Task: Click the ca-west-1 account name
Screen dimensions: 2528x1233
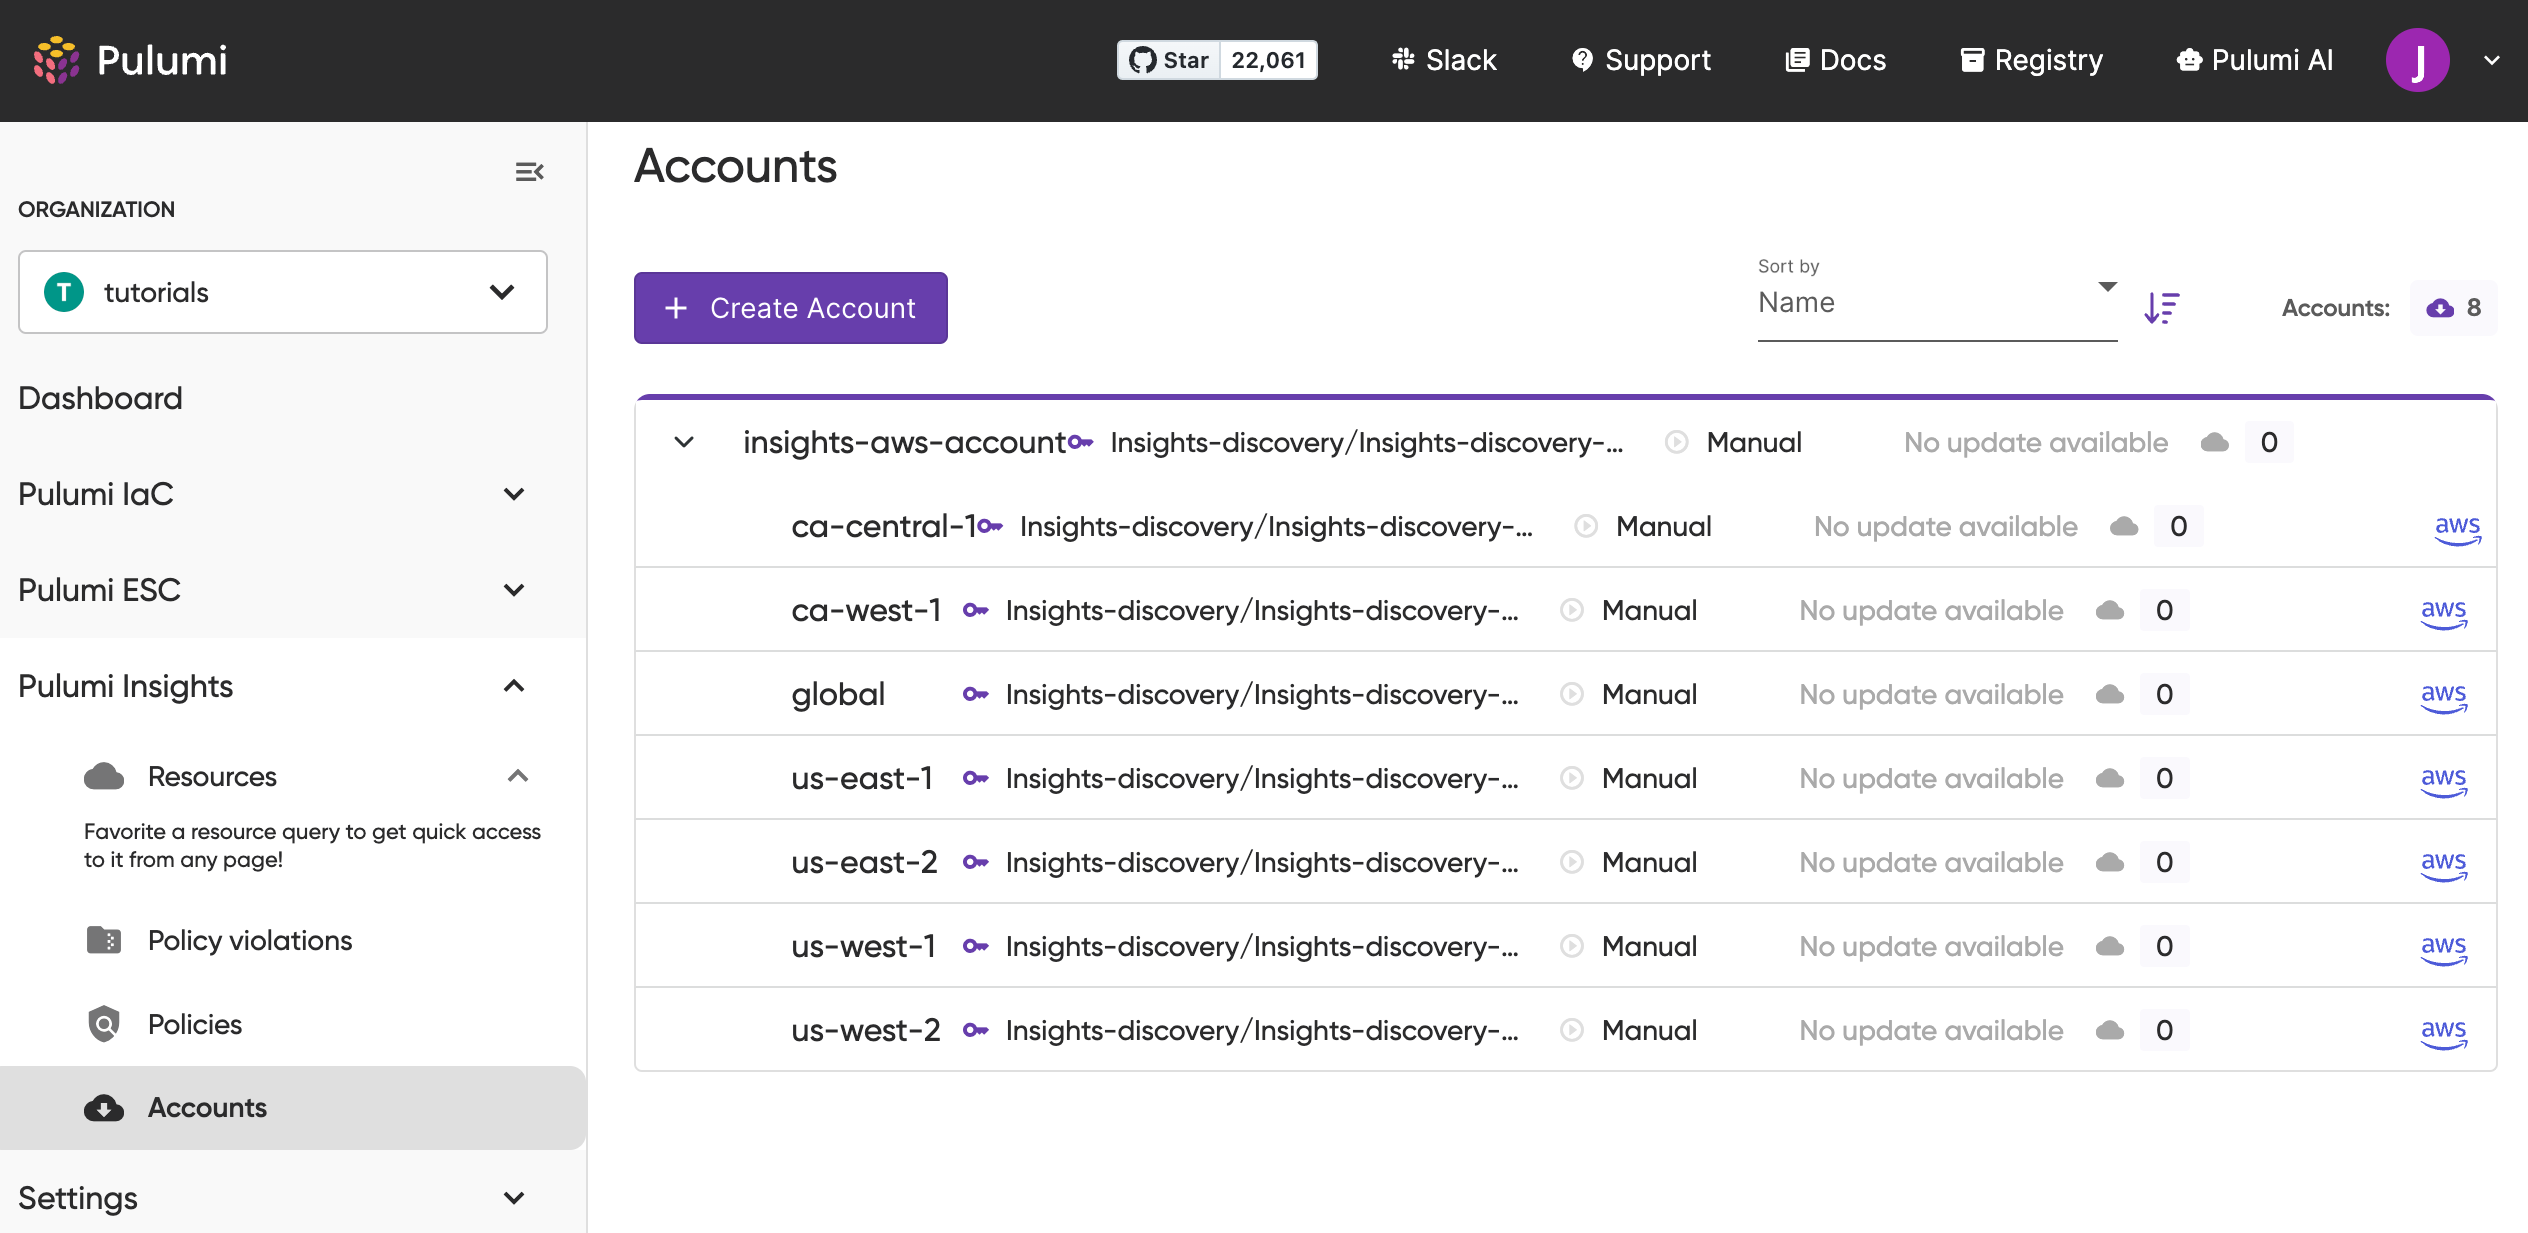Action: click(866, 610)
